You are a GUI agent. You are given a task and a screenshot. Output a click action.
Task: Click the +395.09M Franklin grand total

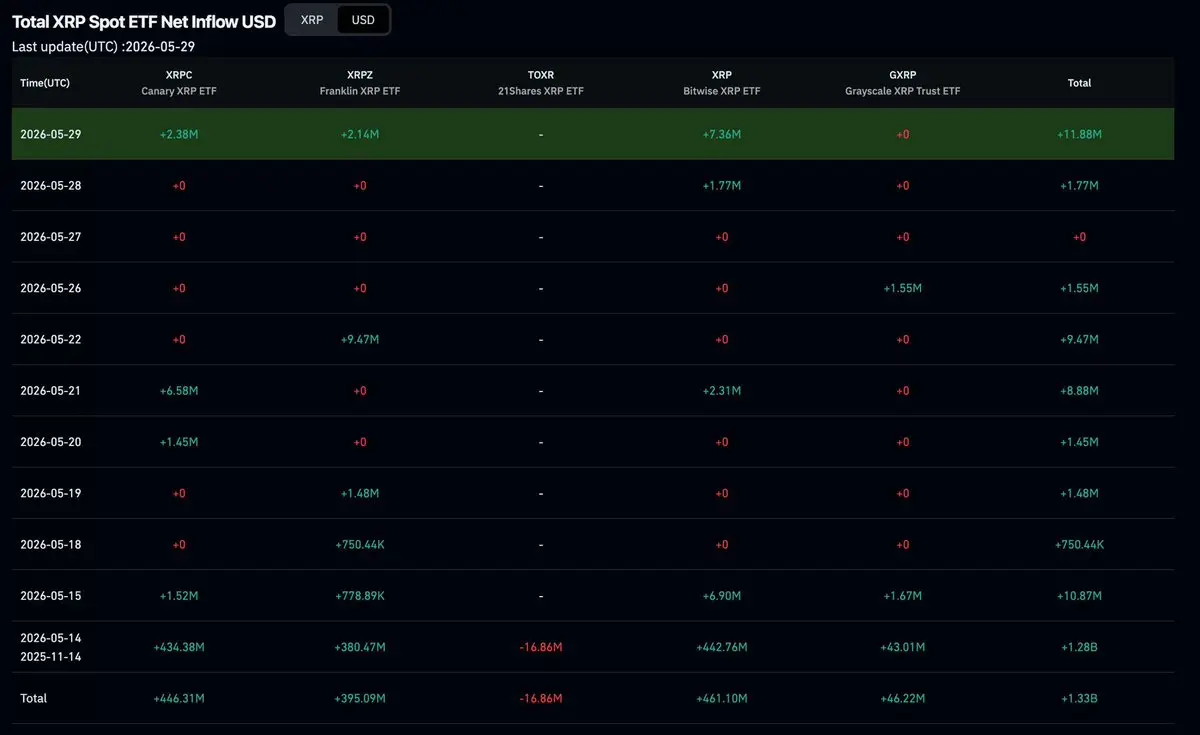click(360, 698)
